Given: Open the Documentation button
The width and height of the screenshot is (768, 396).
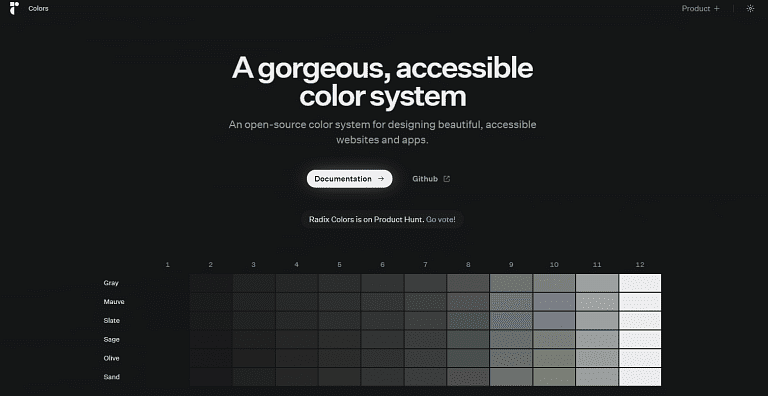Looking at the screenshot, I should pos(349,179).
